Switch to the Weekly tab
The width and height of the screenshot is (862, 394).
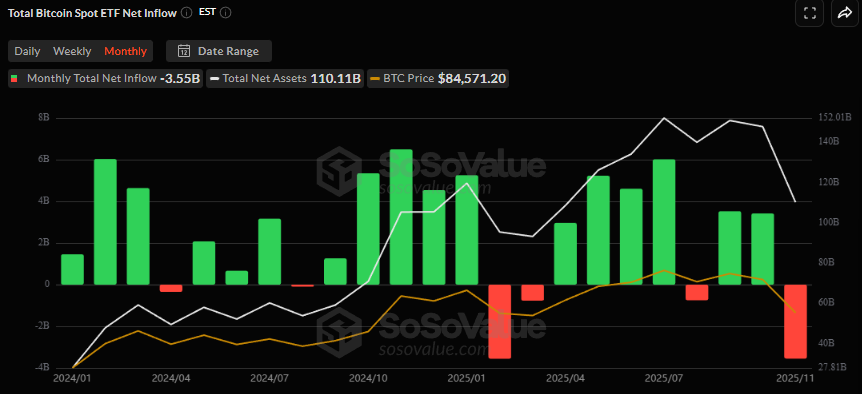click(72, 51)
